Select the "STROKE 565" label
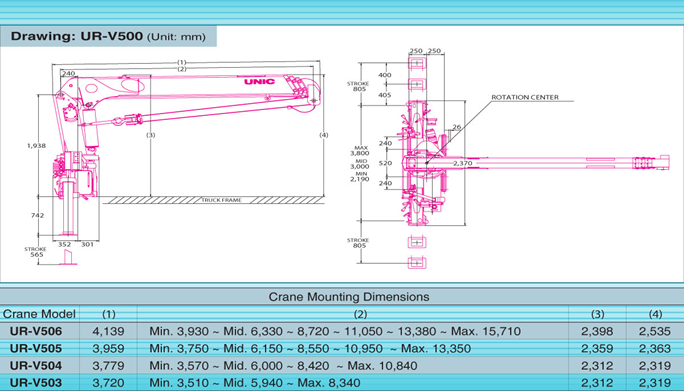684x391 pixels. [x=35, y=252]
